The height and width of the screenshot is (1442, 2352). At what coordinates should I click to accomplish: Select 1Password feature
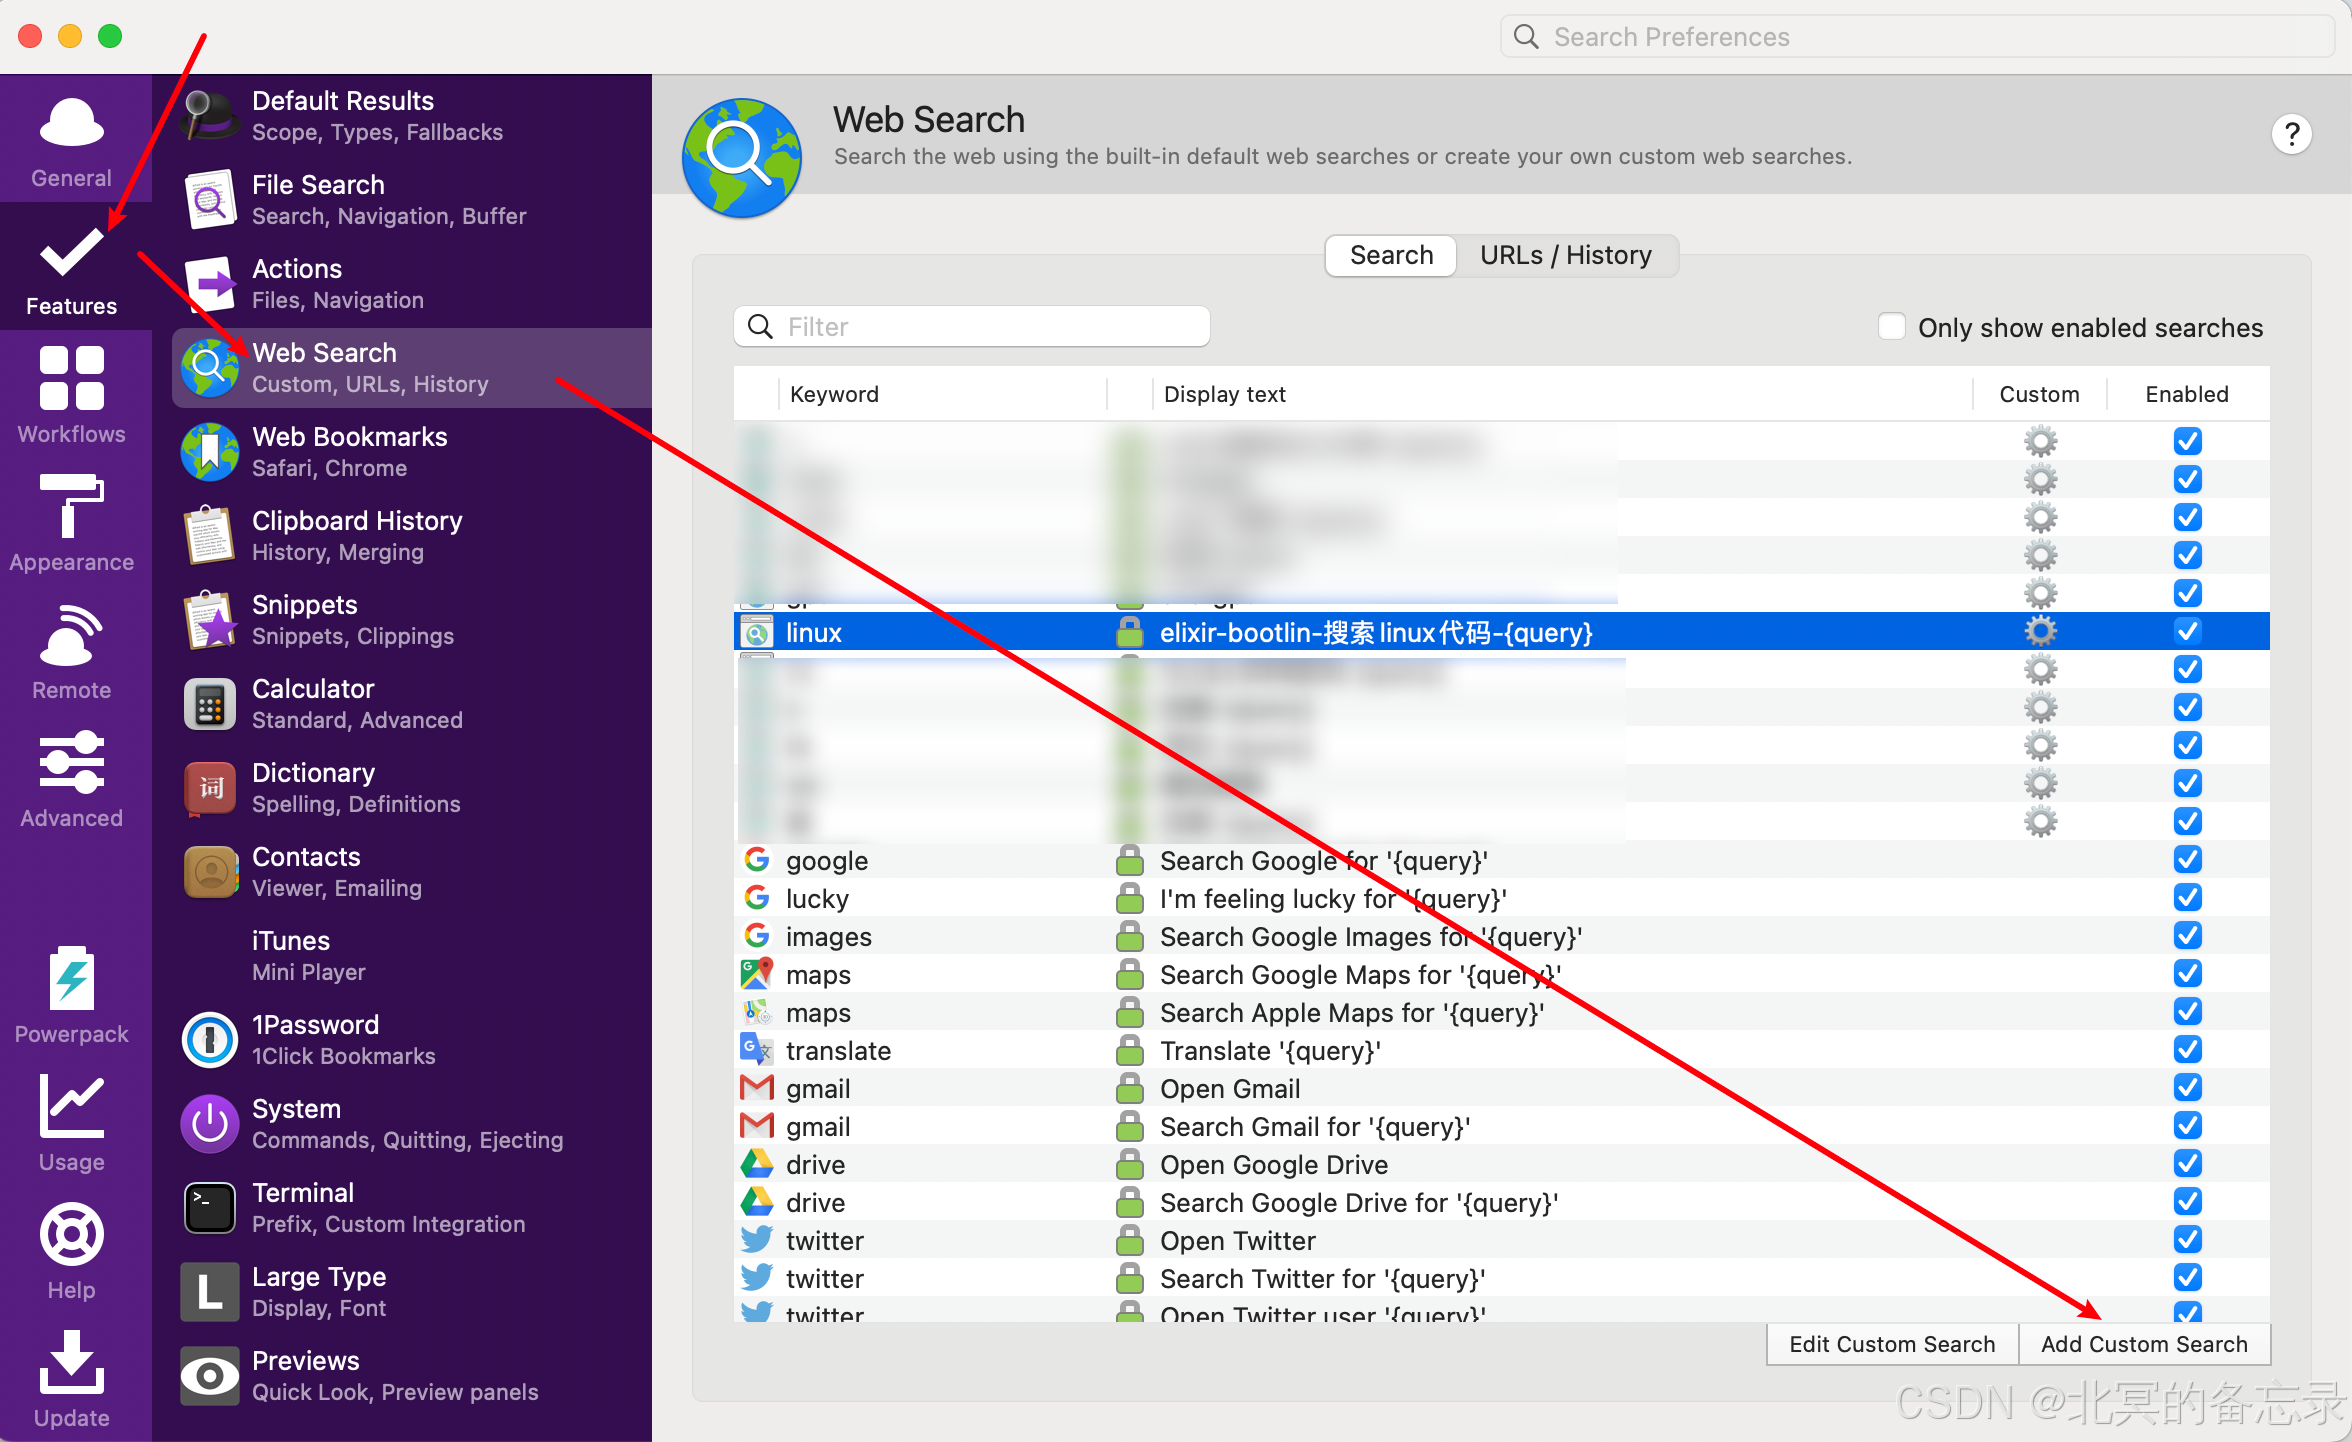pos(412,1040)
